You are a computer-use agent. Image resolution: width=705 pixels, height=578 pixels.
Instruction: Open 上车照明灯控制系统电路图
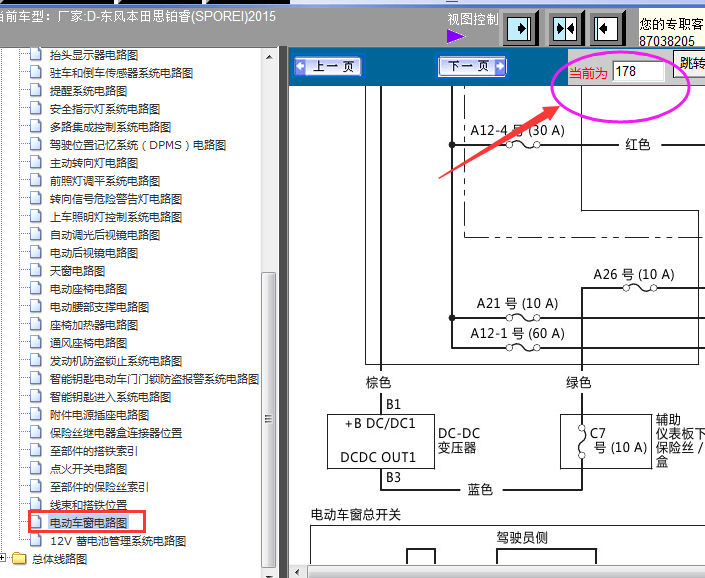[116, 217]
